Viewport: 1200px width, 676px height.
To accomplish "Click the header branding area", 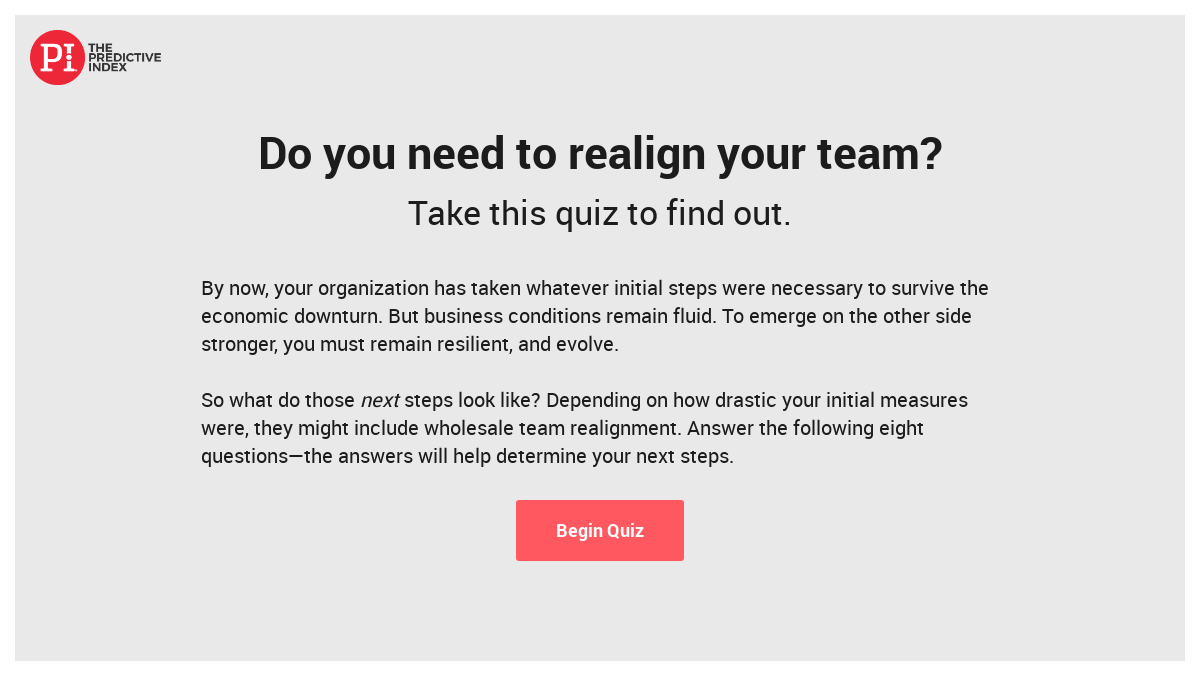I will click(95, 57).
